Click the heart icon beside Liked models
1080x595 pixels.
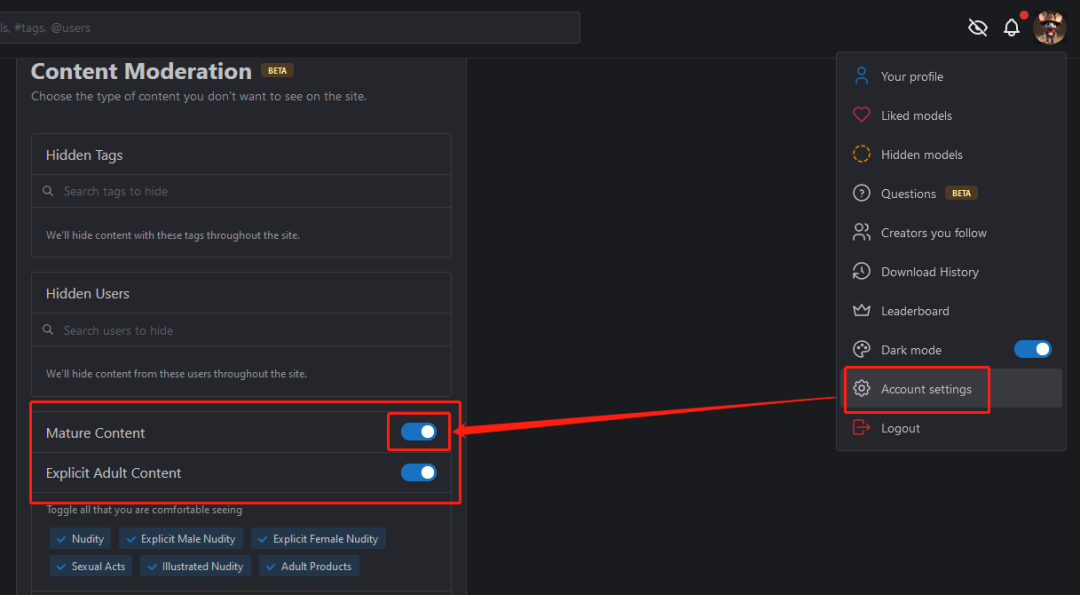click(861, 115)
